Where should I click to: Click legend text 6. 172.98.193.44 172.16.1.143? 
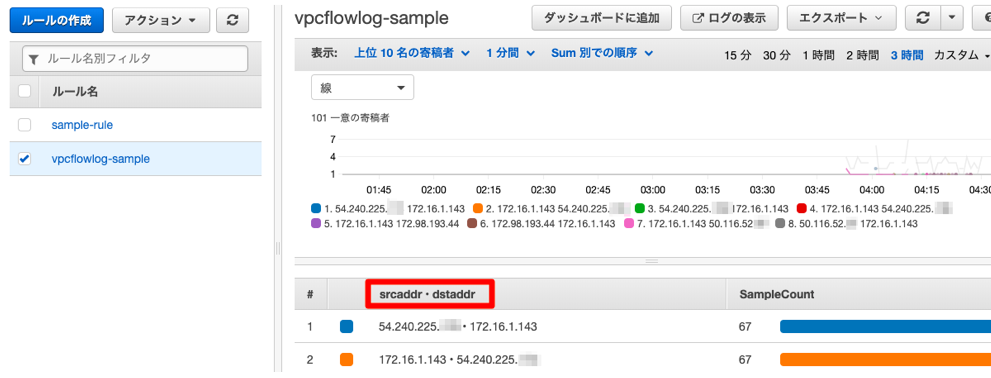(547, 224)
